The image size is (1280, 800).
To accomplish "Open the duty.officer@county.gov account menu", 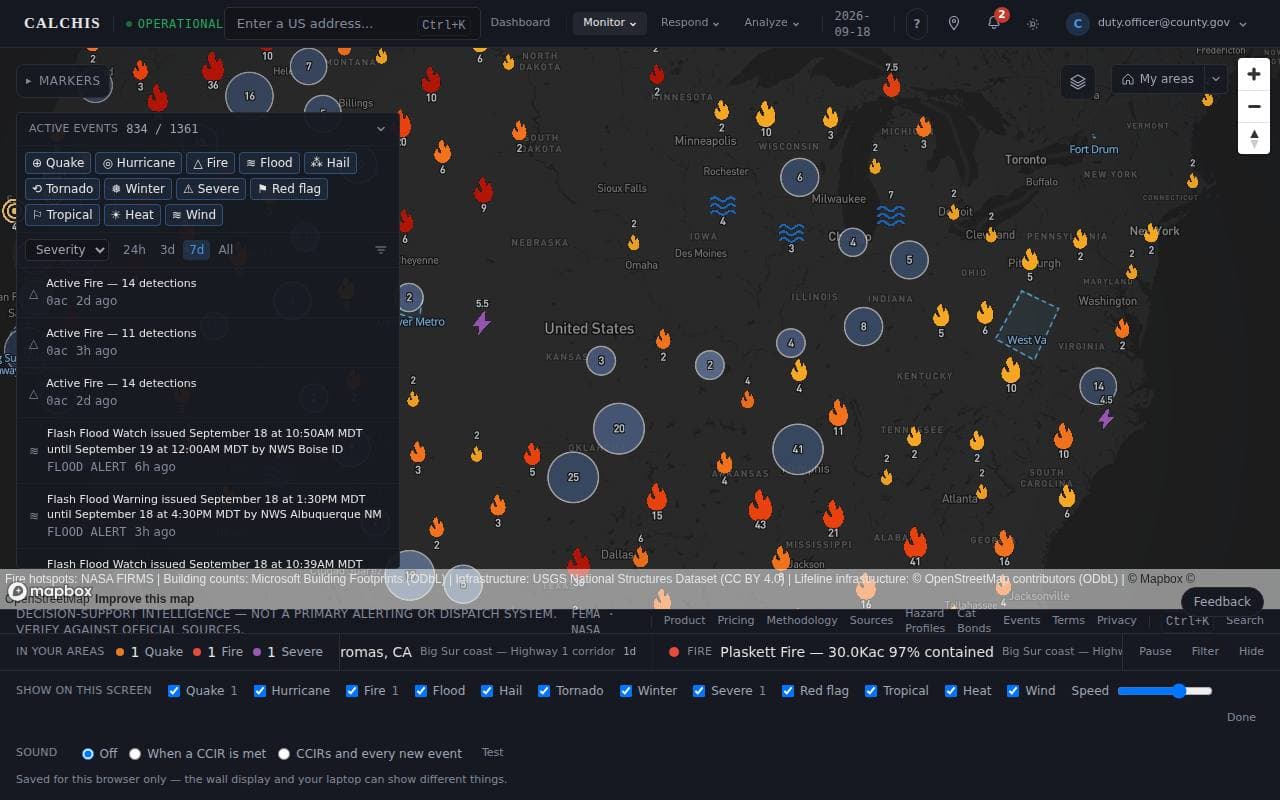I will click(x=1157, y=23).
